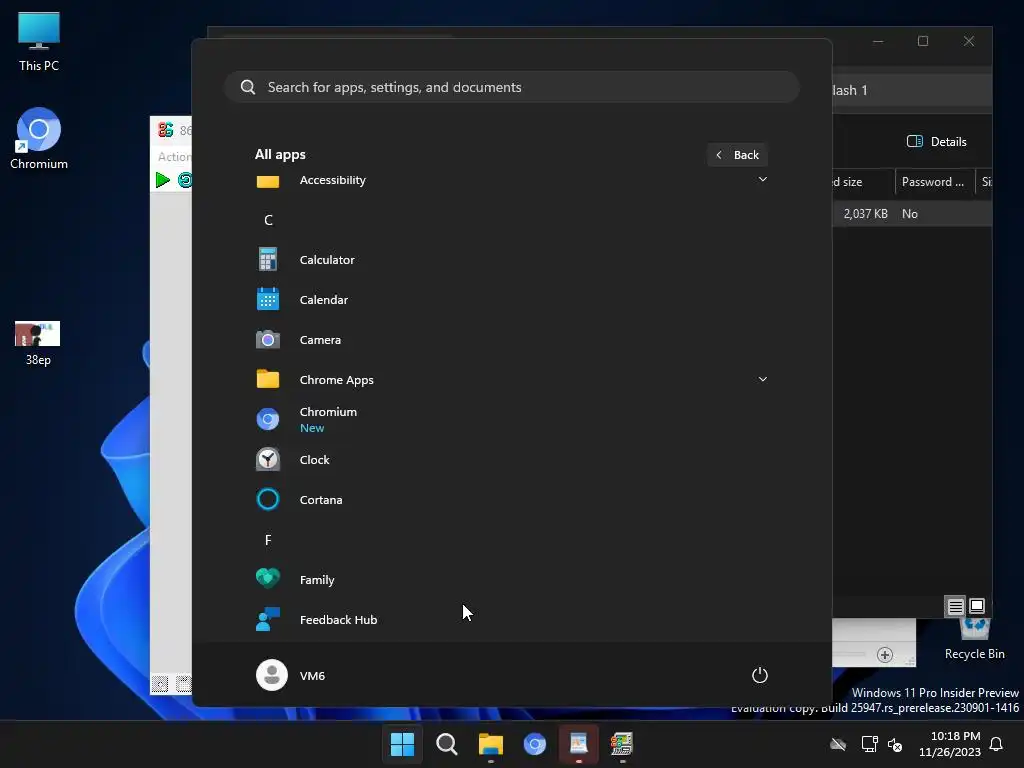1024x768 pixels.
Task: Jump to apps by letter F header
Action: click(268, 540)
